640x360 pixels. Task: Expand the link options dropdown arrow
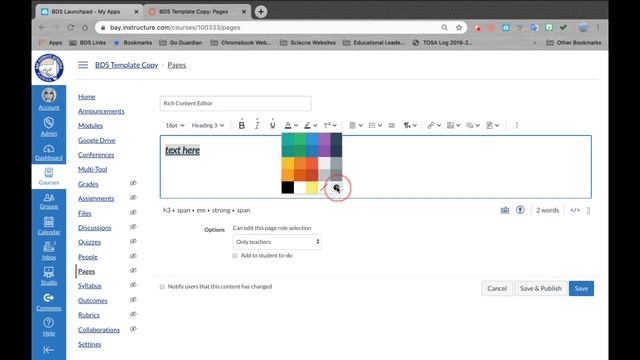(439, 125)
